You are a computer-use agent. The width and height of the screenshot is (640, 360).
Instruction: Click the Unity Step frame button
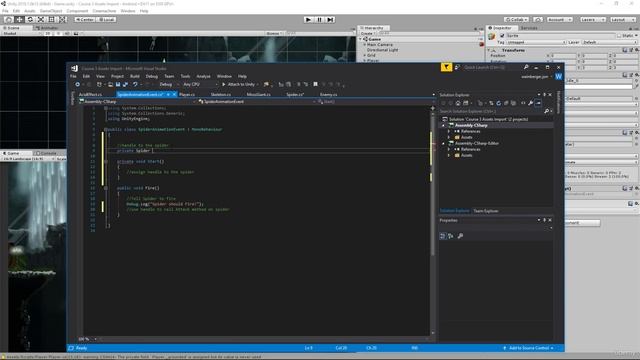click(x=331, y=20)
